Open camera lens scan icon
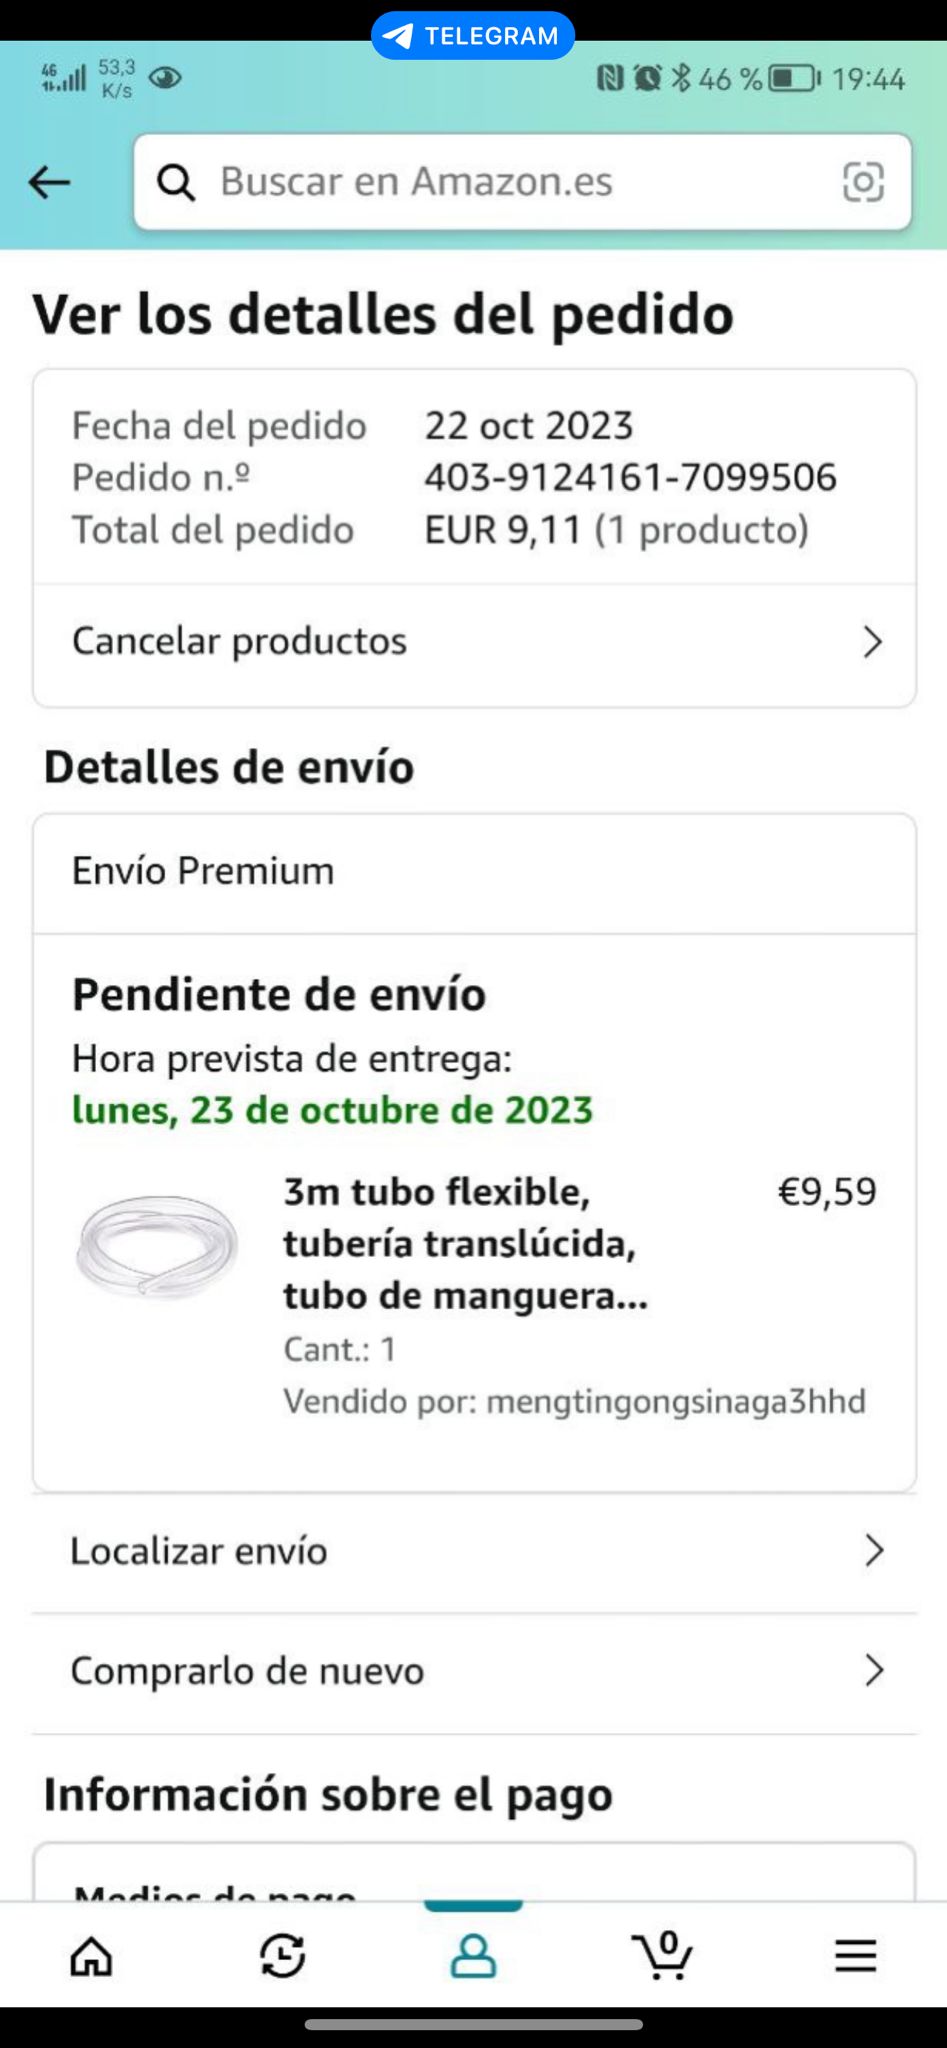 tap(863, 182)
